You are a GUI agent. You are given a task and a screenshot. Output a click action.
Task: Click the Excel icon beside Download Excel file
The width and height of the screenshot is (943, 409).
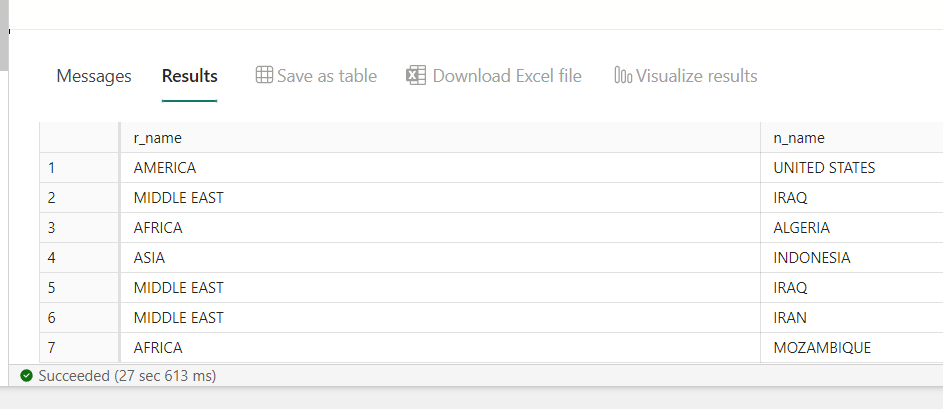point(416,76)
